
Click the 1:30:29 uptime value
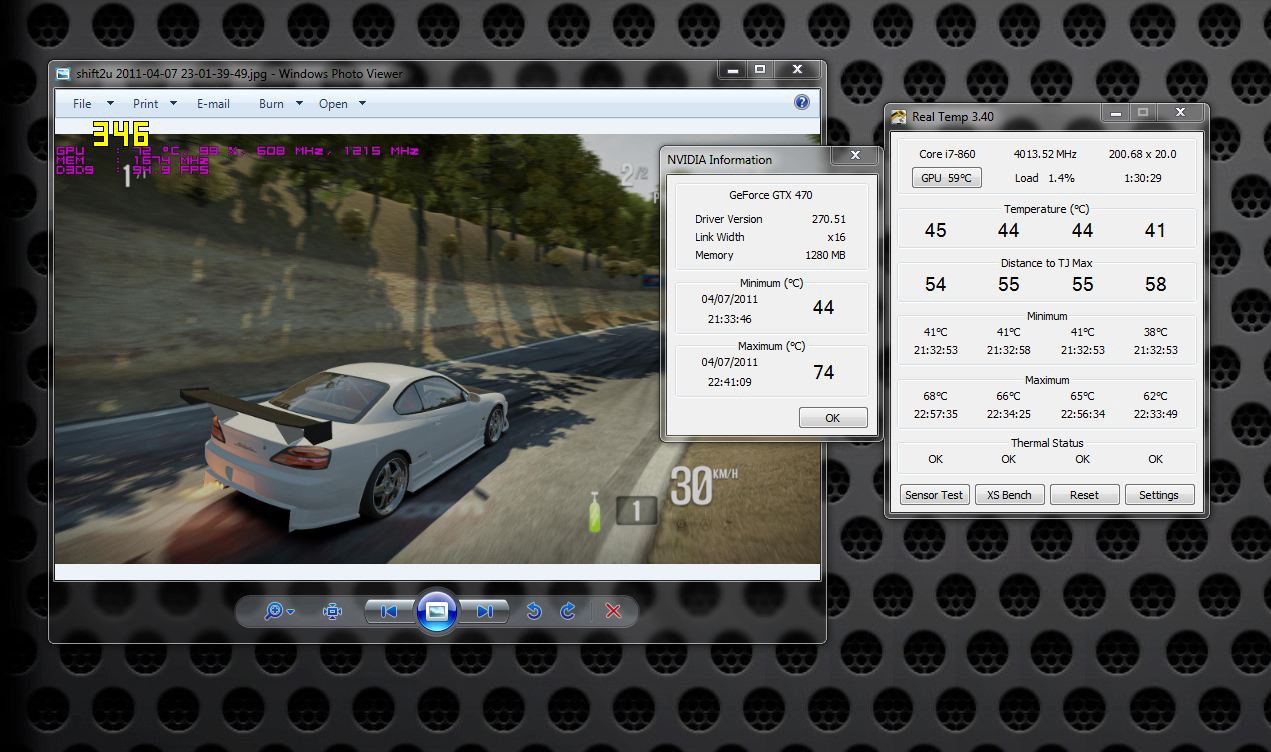tap(1142, 178)
